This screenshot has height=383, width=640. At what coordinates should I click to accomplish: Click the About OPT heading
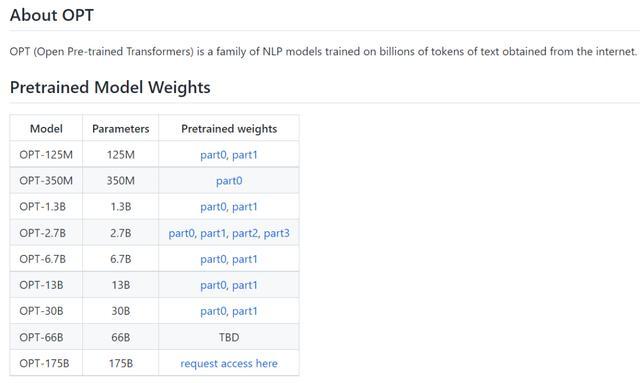[52, 15]
